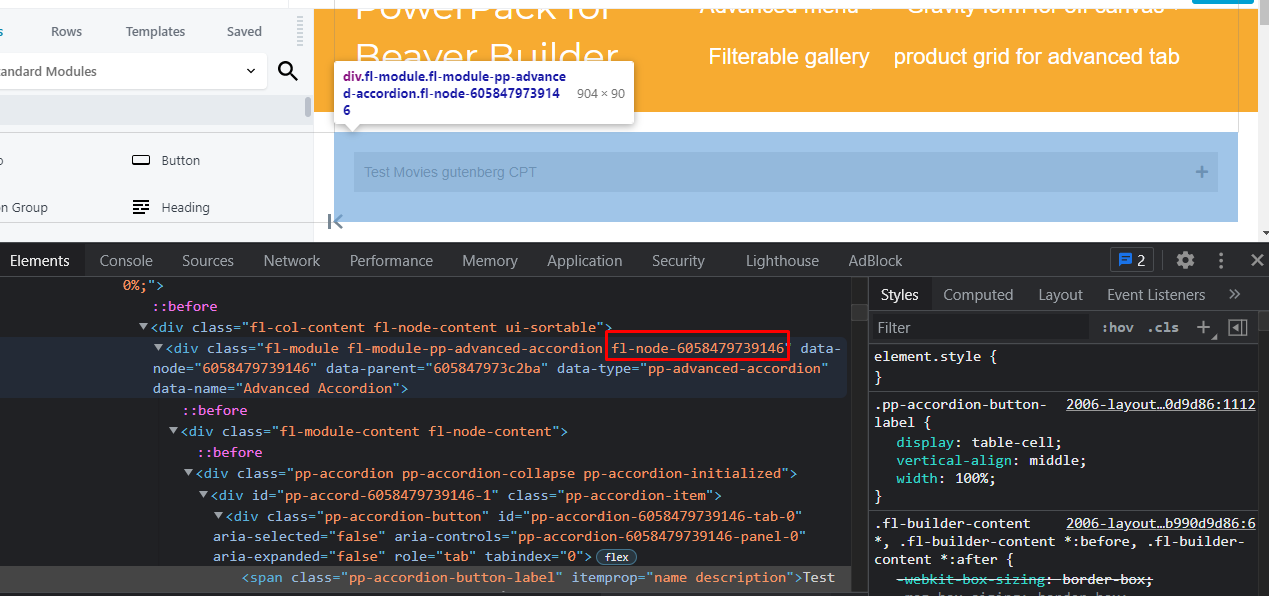Click the Test Movies gutenberg CPT accordion
The image size is (1269, 596).
pos(786,172)
